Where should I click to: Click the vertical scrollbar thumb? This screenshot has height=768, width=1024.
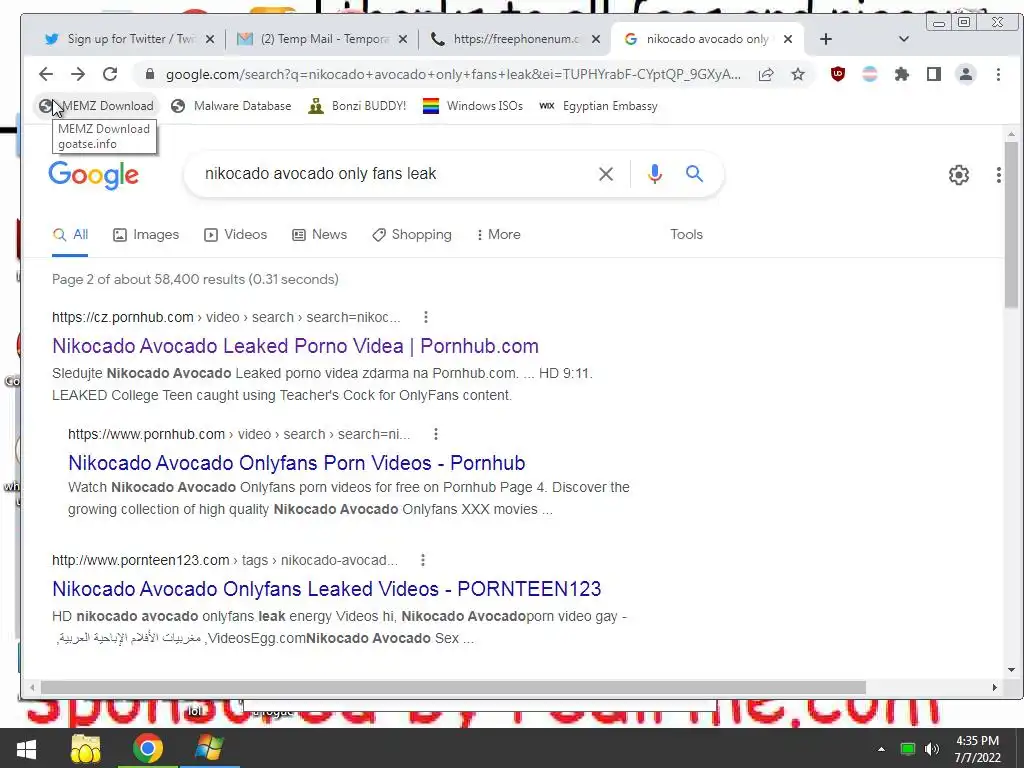(x=1011, y=224)
